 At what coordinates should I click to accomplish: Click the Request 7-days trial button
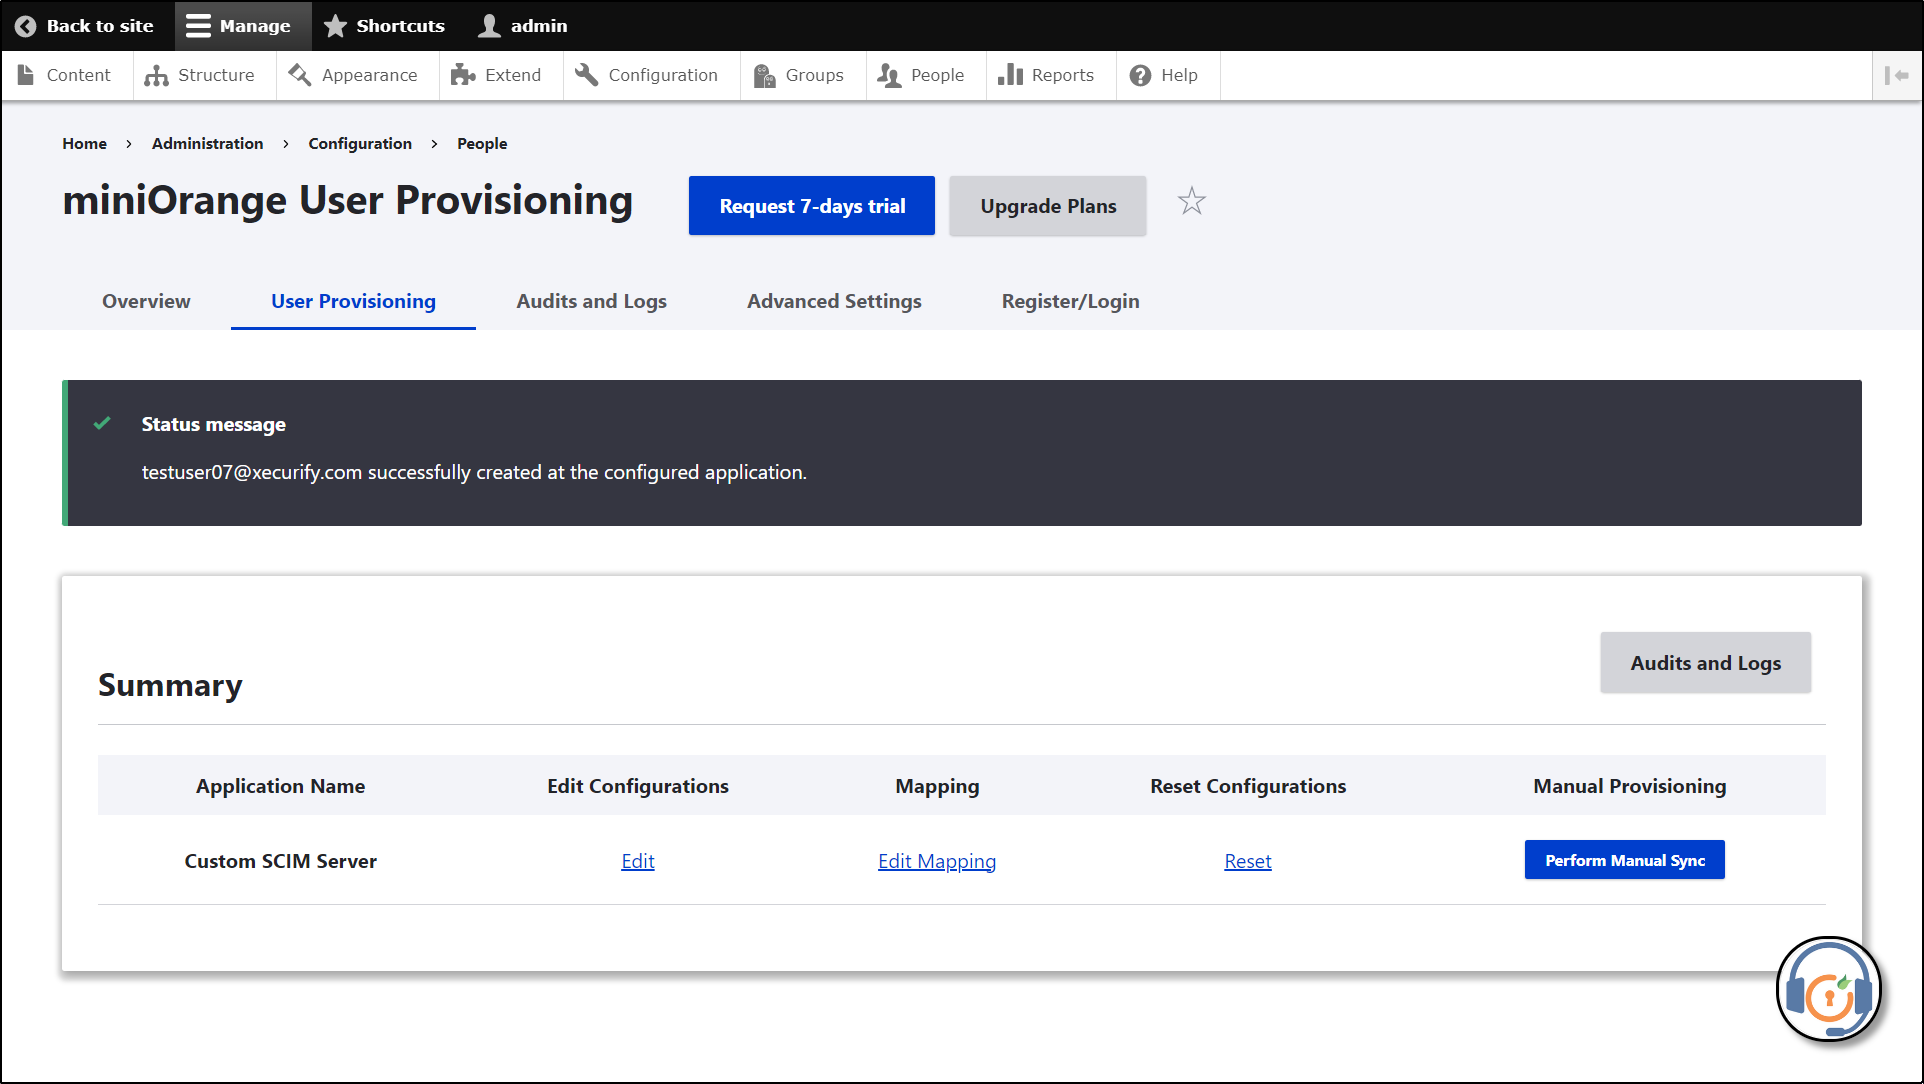[811, 206]
